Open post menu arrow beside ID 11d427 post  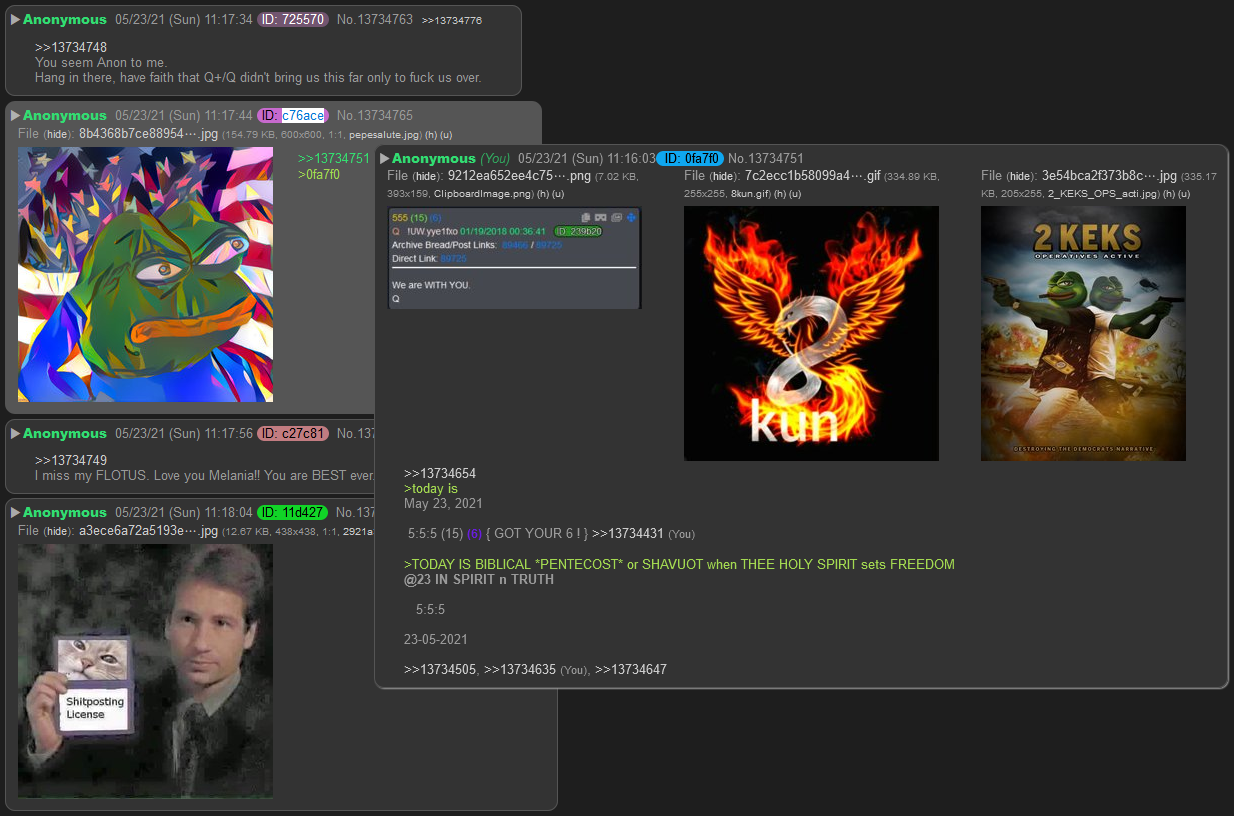15,513
